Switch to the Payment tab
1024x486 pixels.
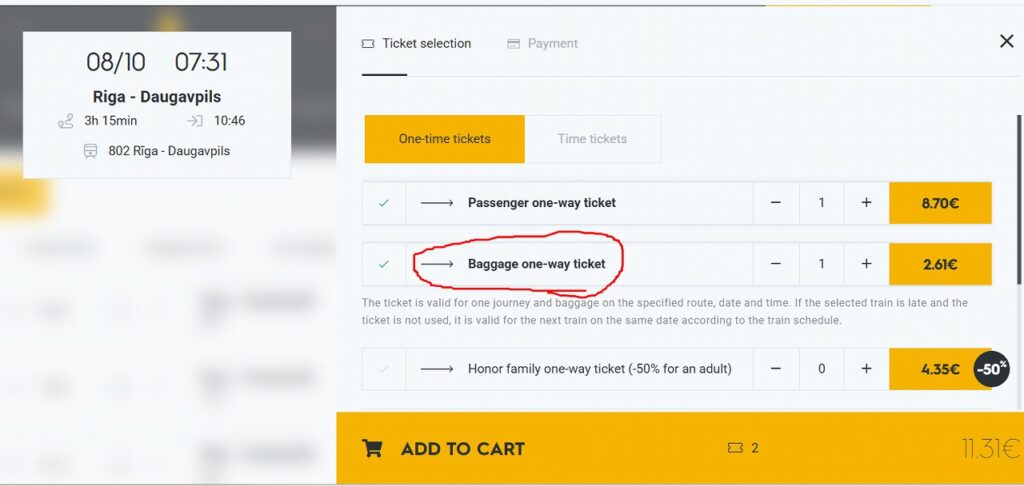click(x=543, y=44)
